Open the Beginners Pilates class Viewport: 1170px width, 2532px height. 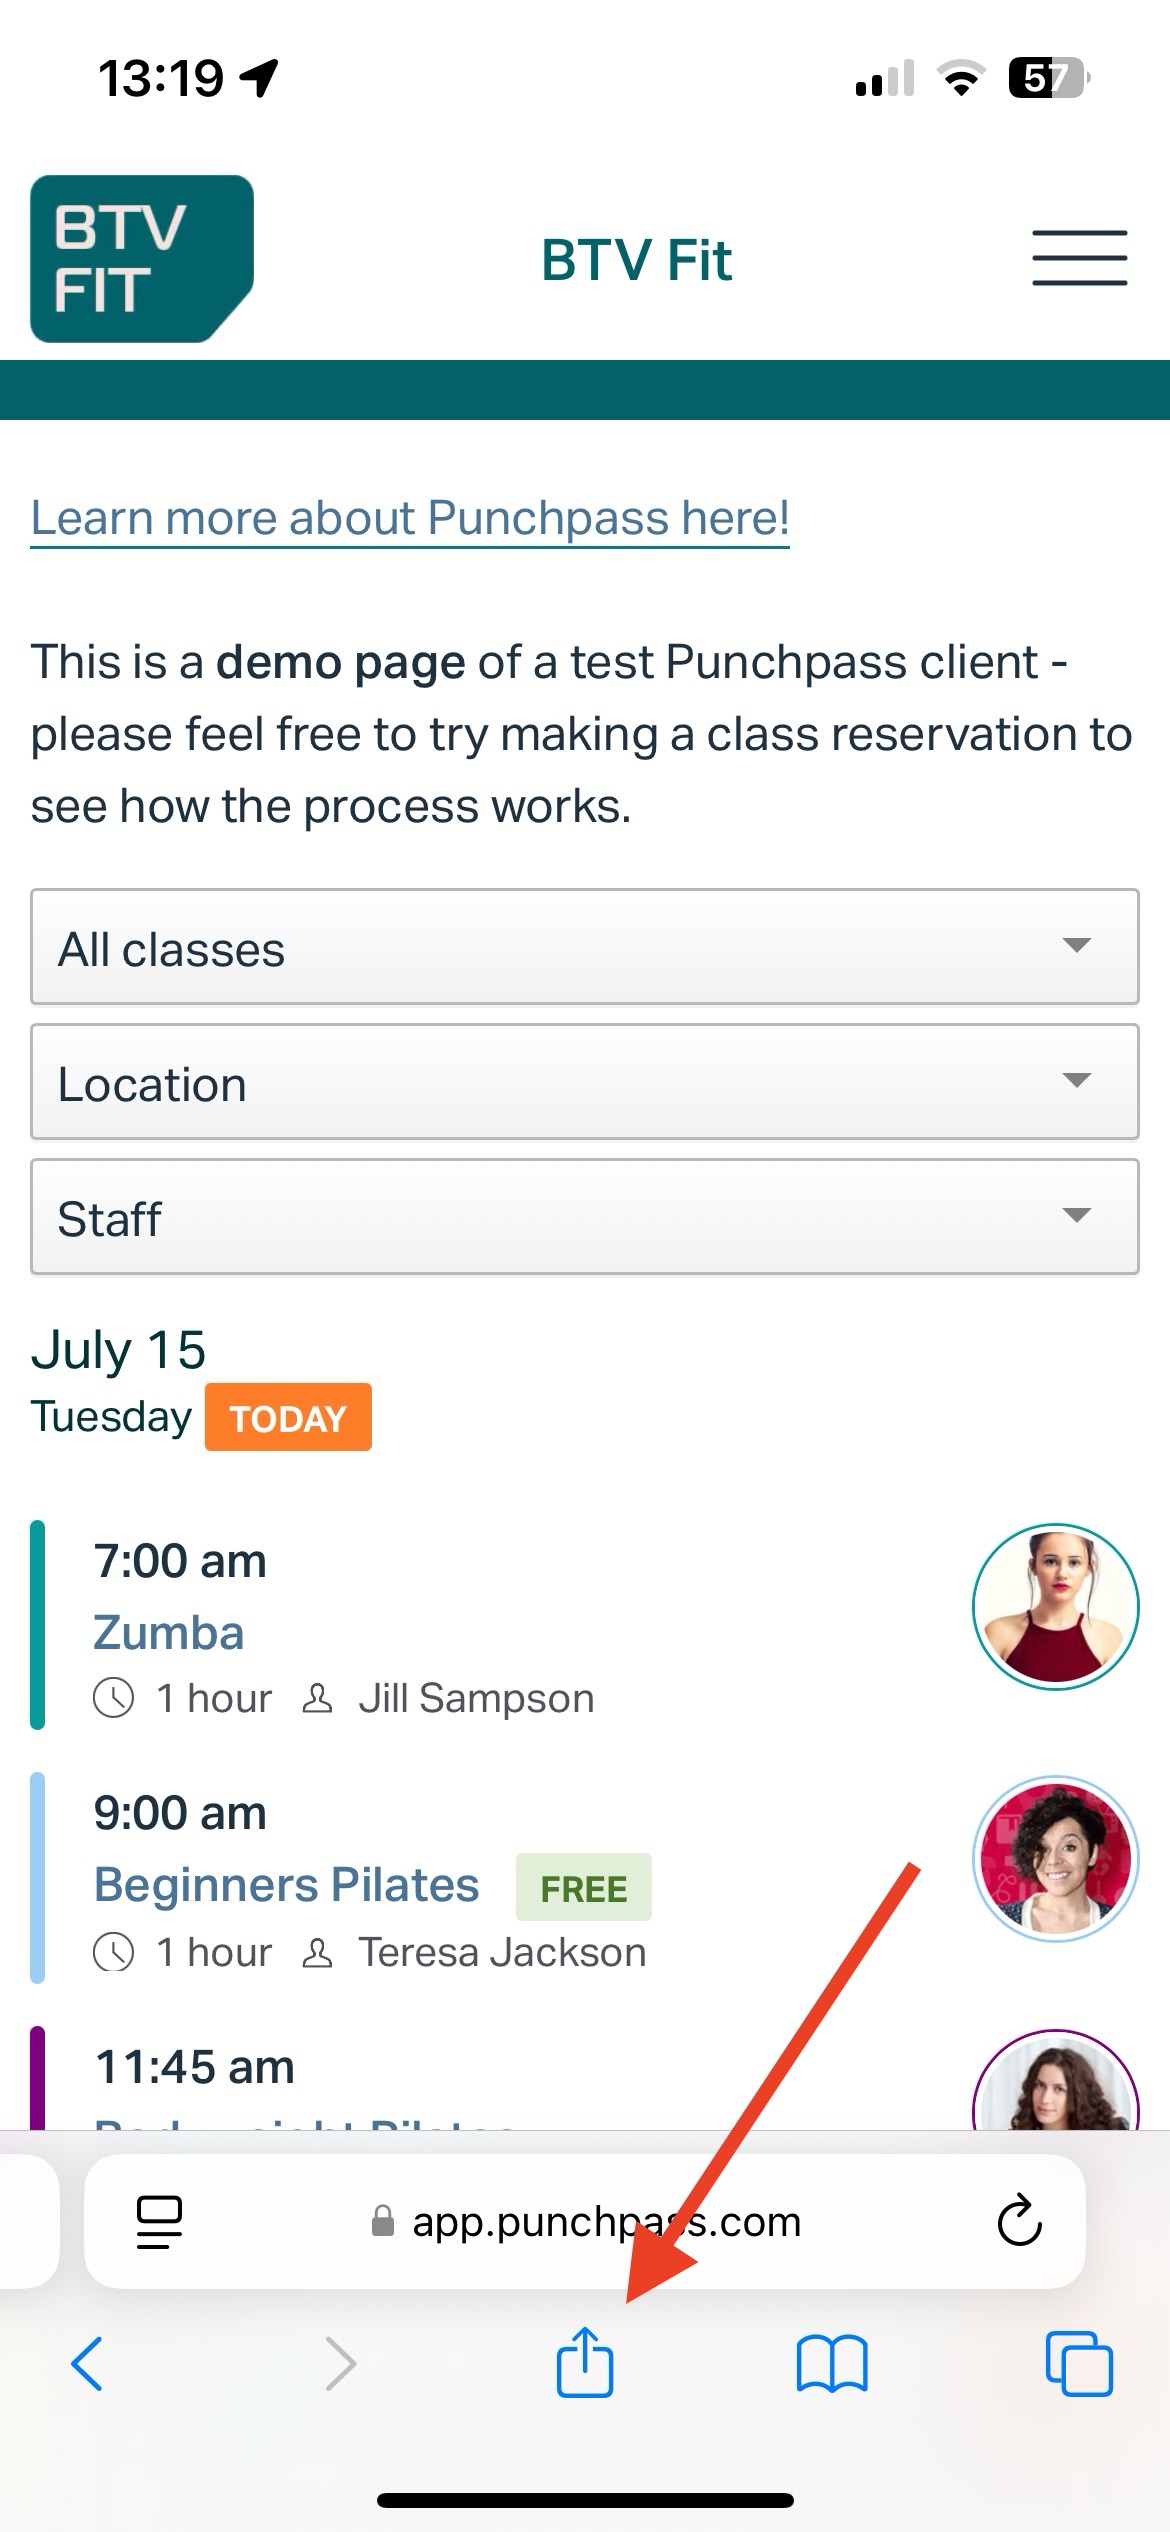(x=287, y=1885)
